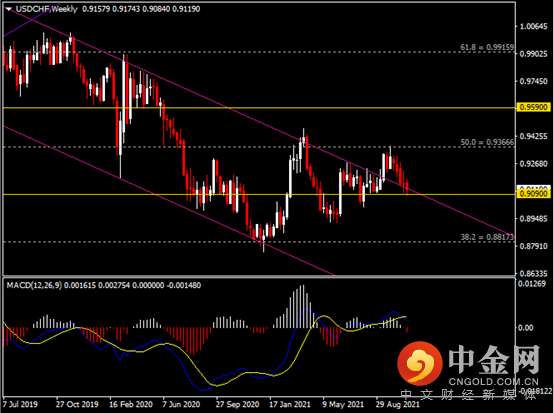The image size is (554, 413).
Task: Click the 0.86335 price scale value
Action: tap(533, 273)
